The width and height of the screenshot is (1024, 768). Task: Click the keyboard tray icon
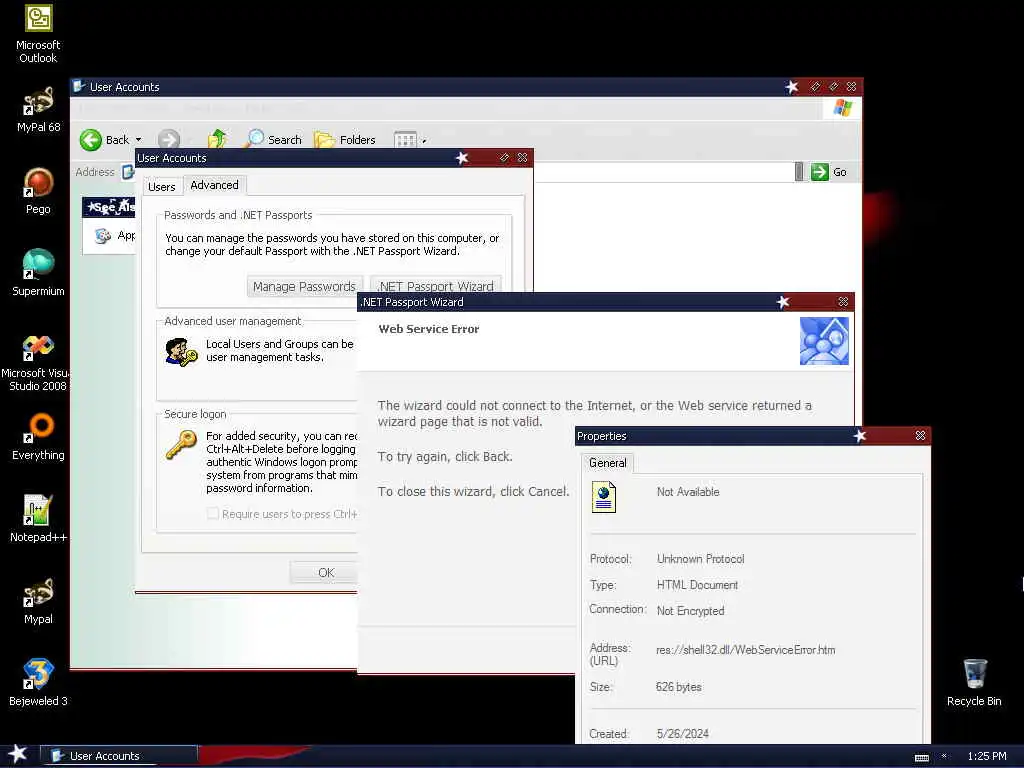[x=921, y=757]
